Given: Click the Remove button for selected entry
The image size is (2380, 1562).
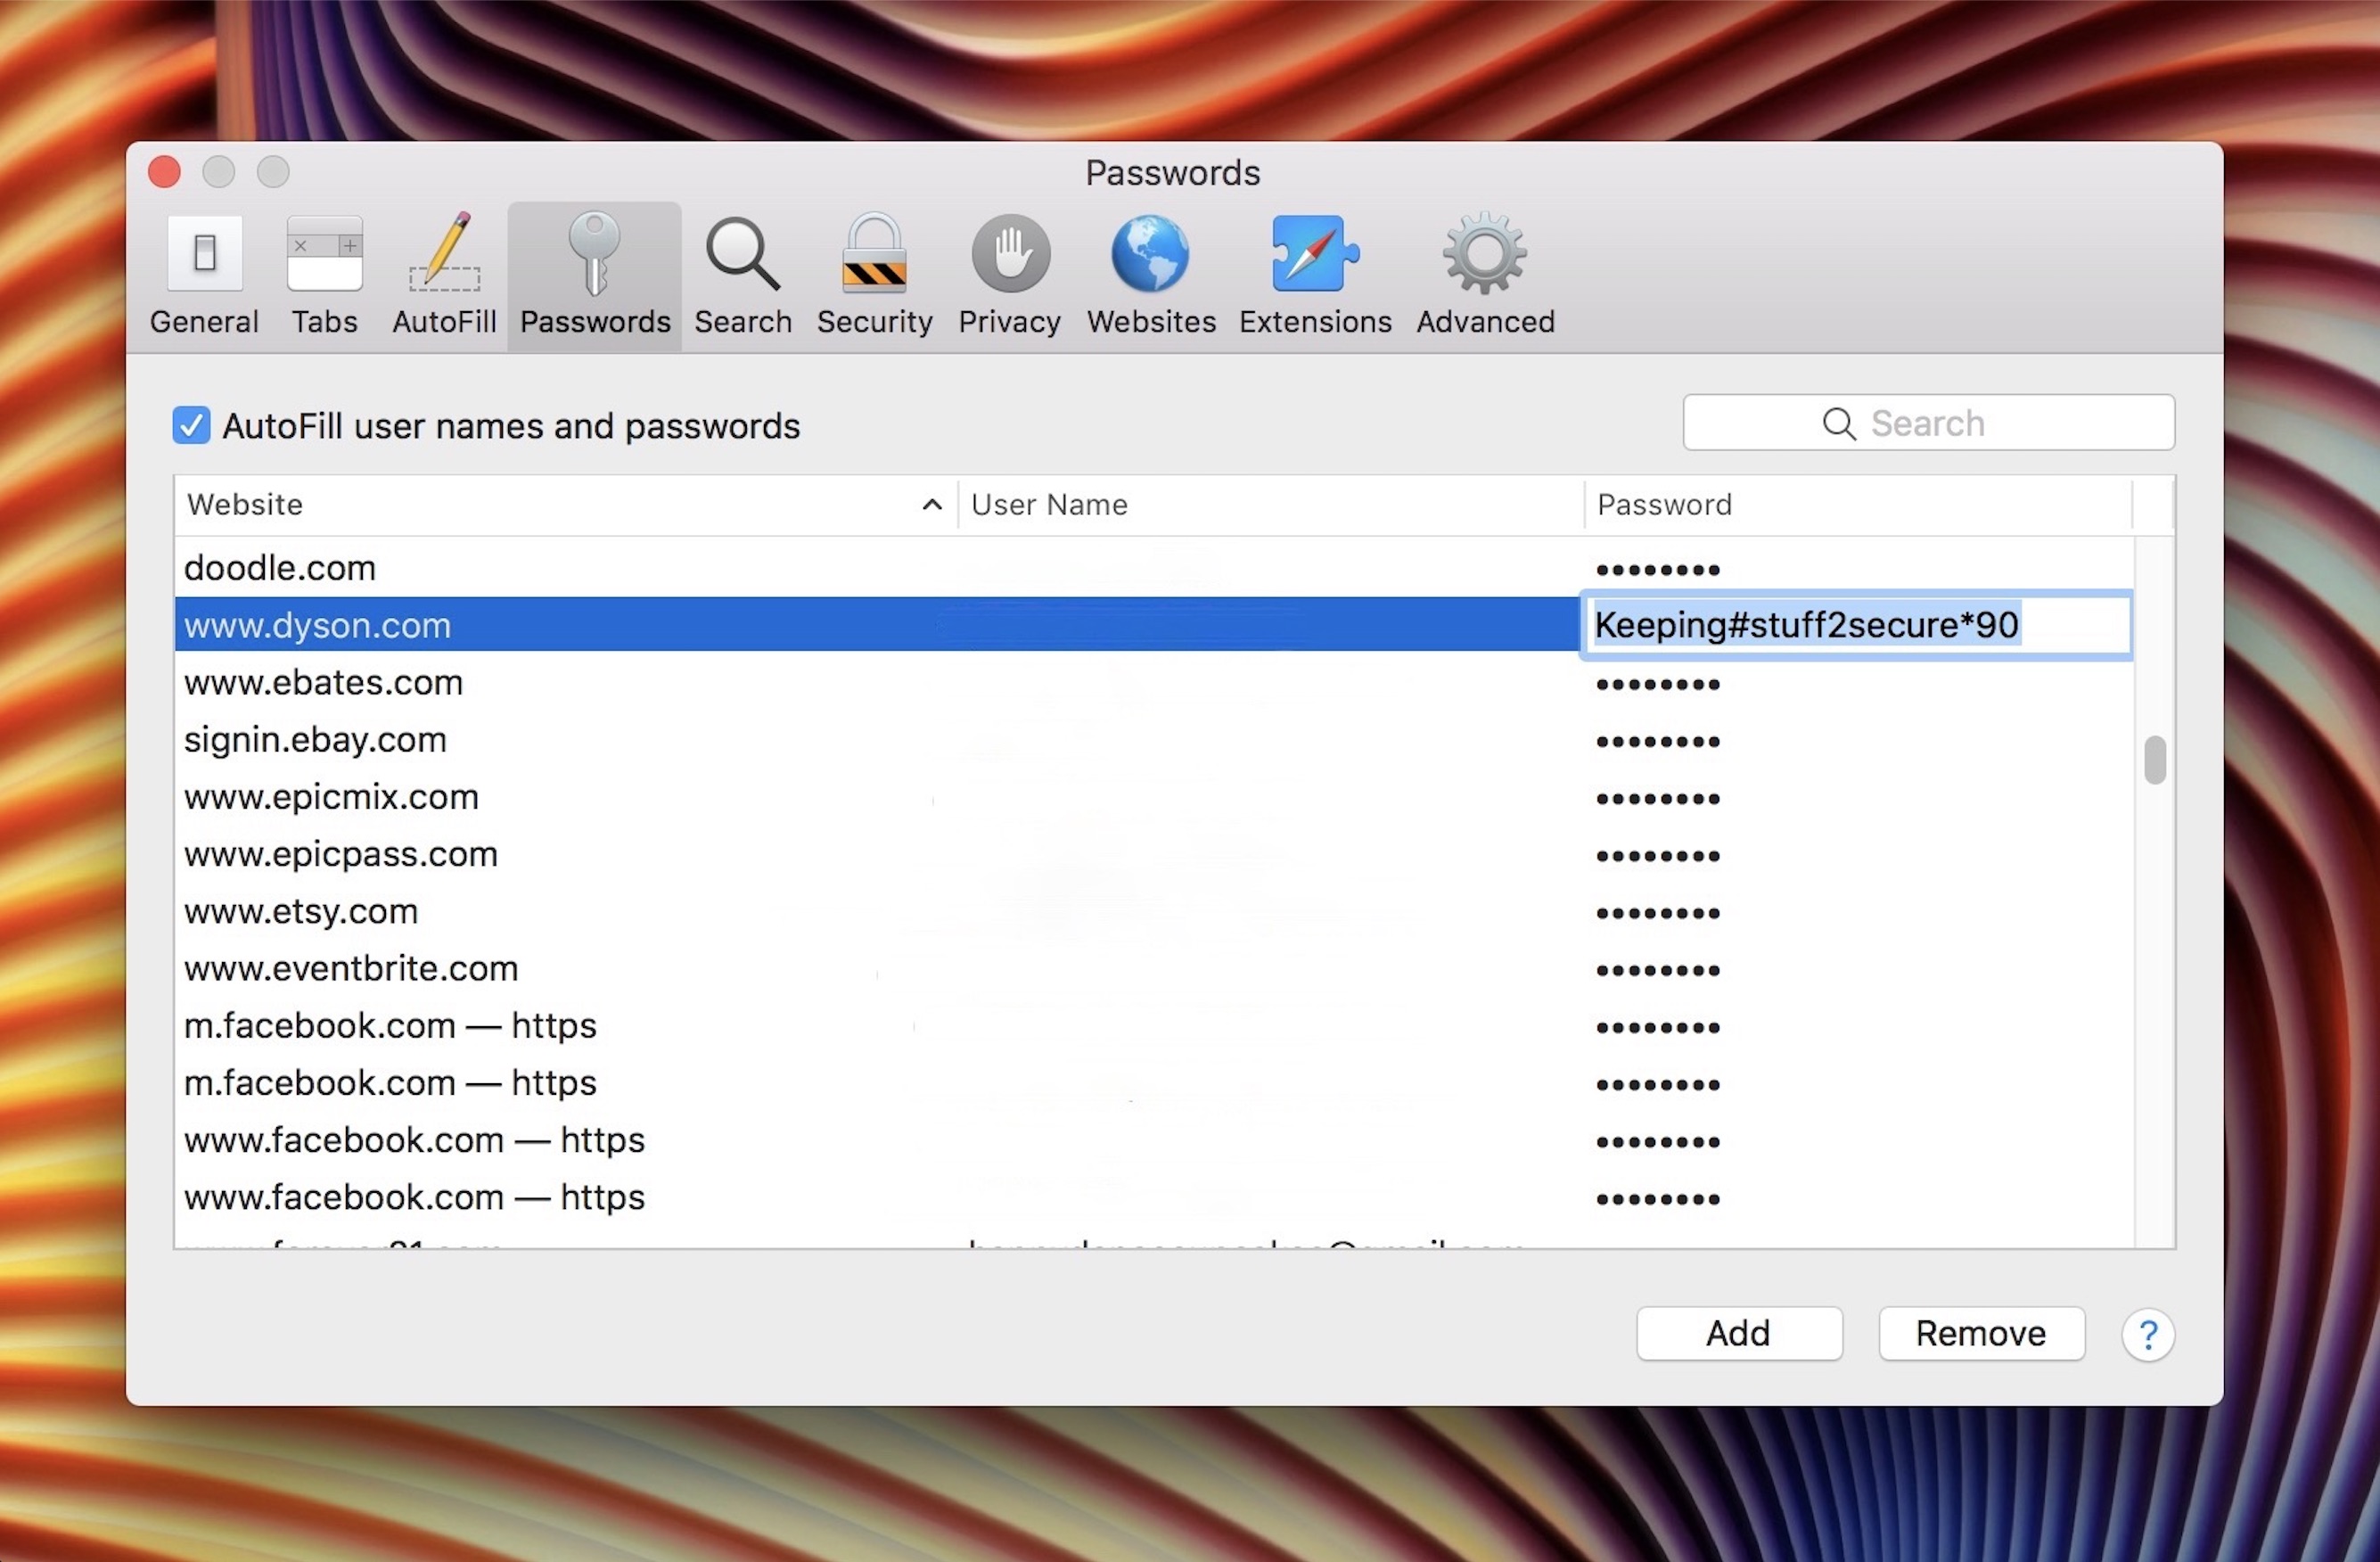Looking at the screenshot, I should [x=1979, y=1330].
